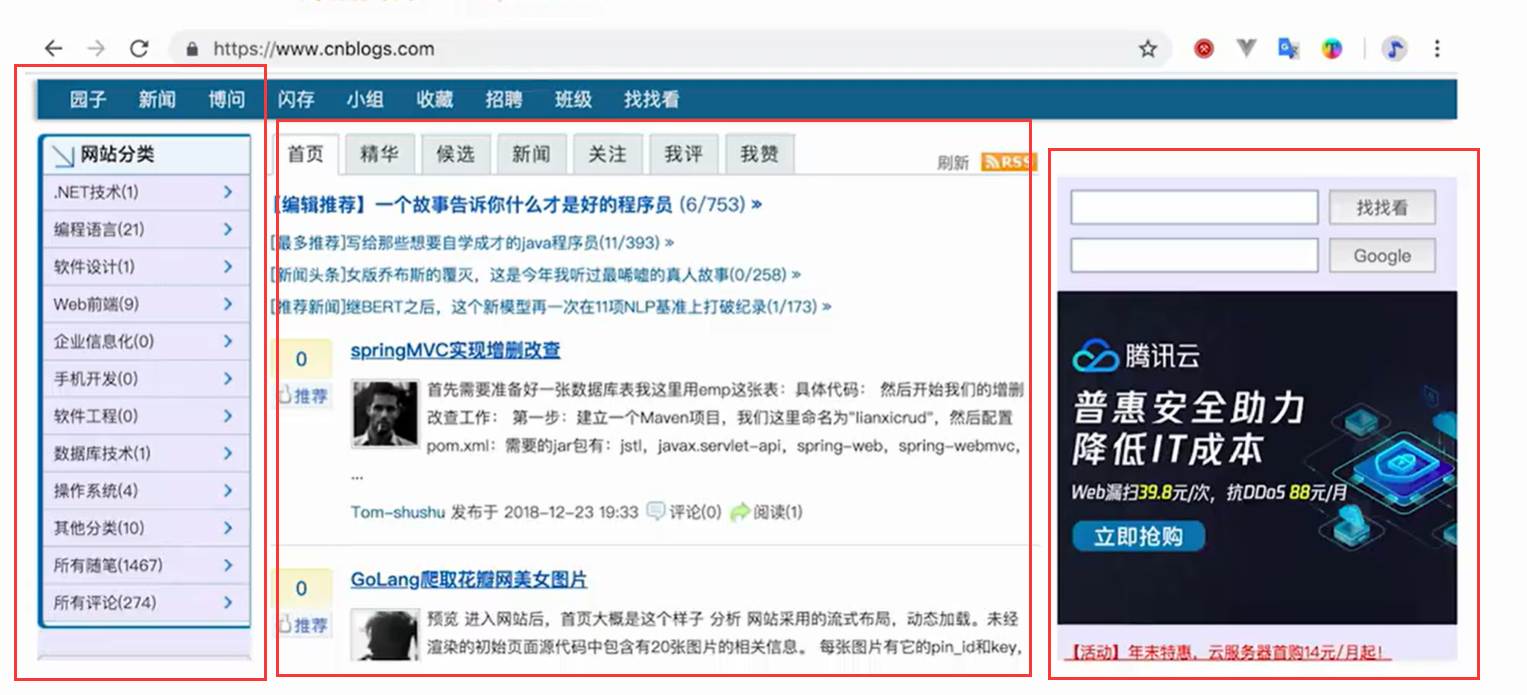Viewport: 1527px width, 695px height.
Task: Bookmark the page with star icon
Action: click(1148, 48)
